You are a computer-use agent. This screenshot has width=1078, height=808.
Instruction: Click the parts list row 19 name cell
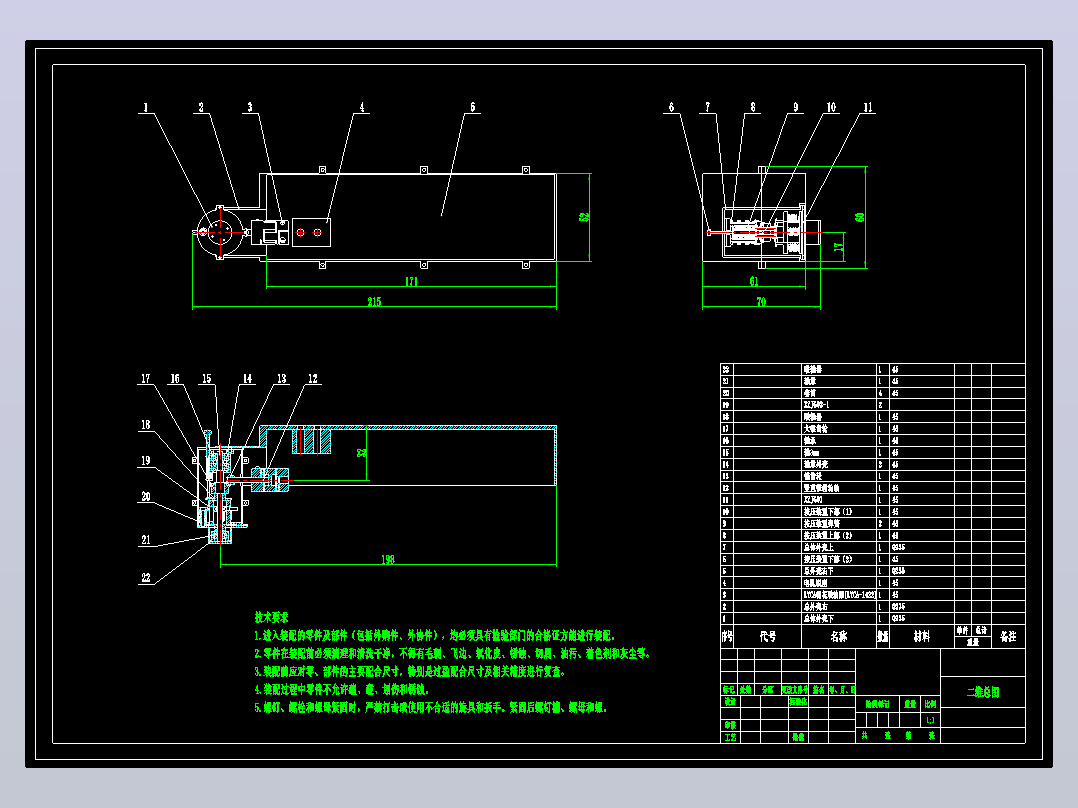839,405
